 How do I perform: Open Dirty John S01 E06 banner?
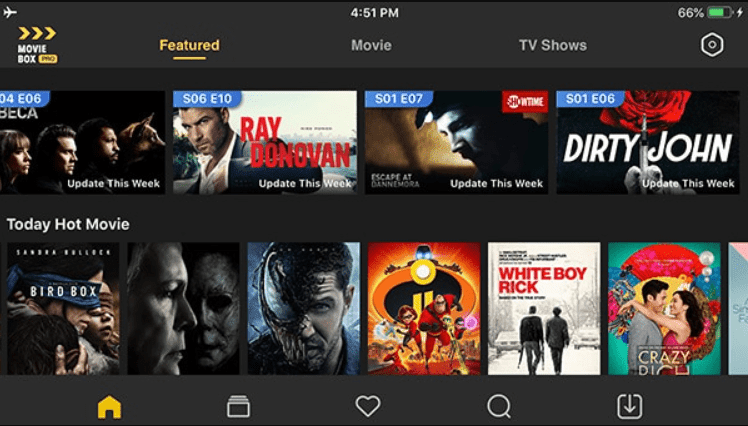tap(648, 142)
